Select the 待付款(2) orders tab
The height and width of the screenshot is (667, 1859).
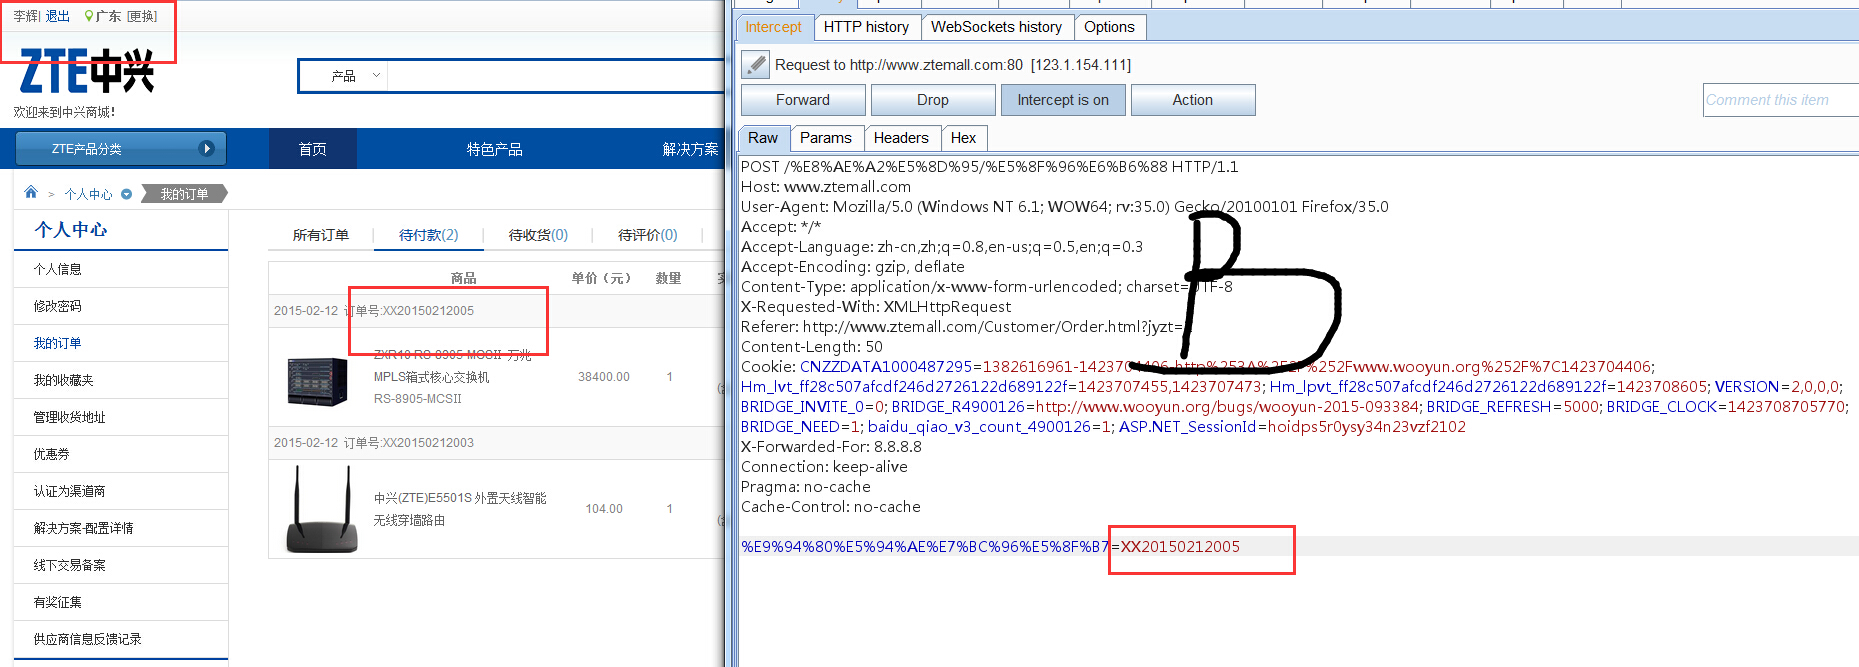pos(429,235)
